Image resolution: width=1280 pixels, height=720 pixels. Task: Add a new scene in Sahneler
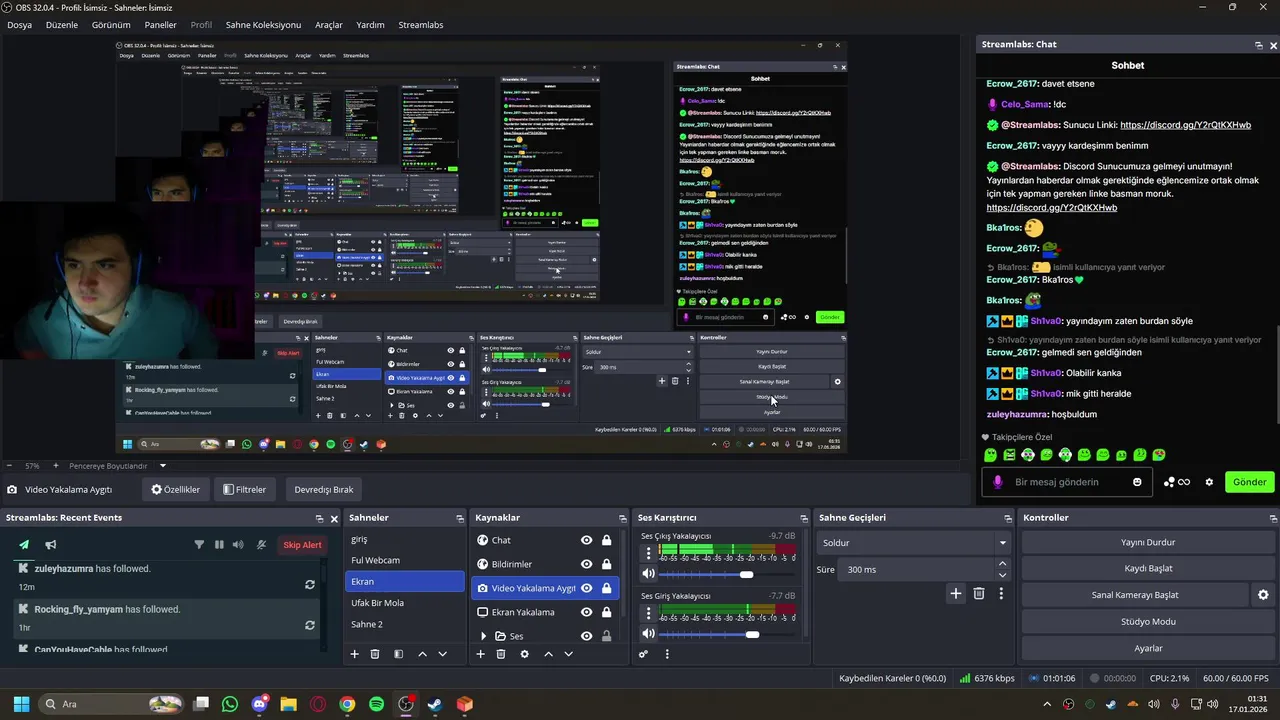[354, 654]
